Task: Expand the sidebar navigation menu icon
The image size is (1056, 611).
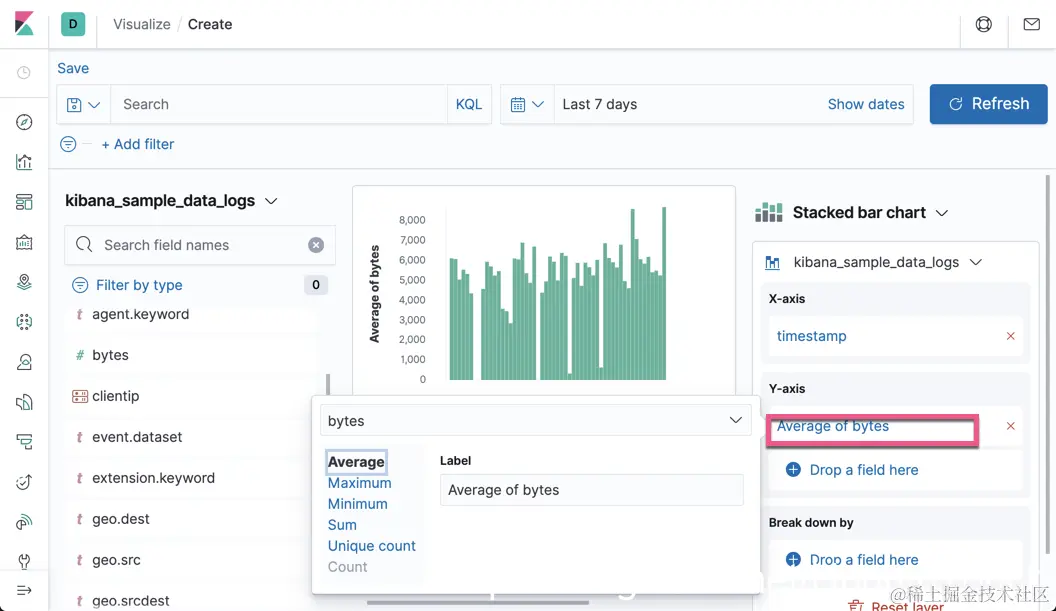Action: coord(24,590)
